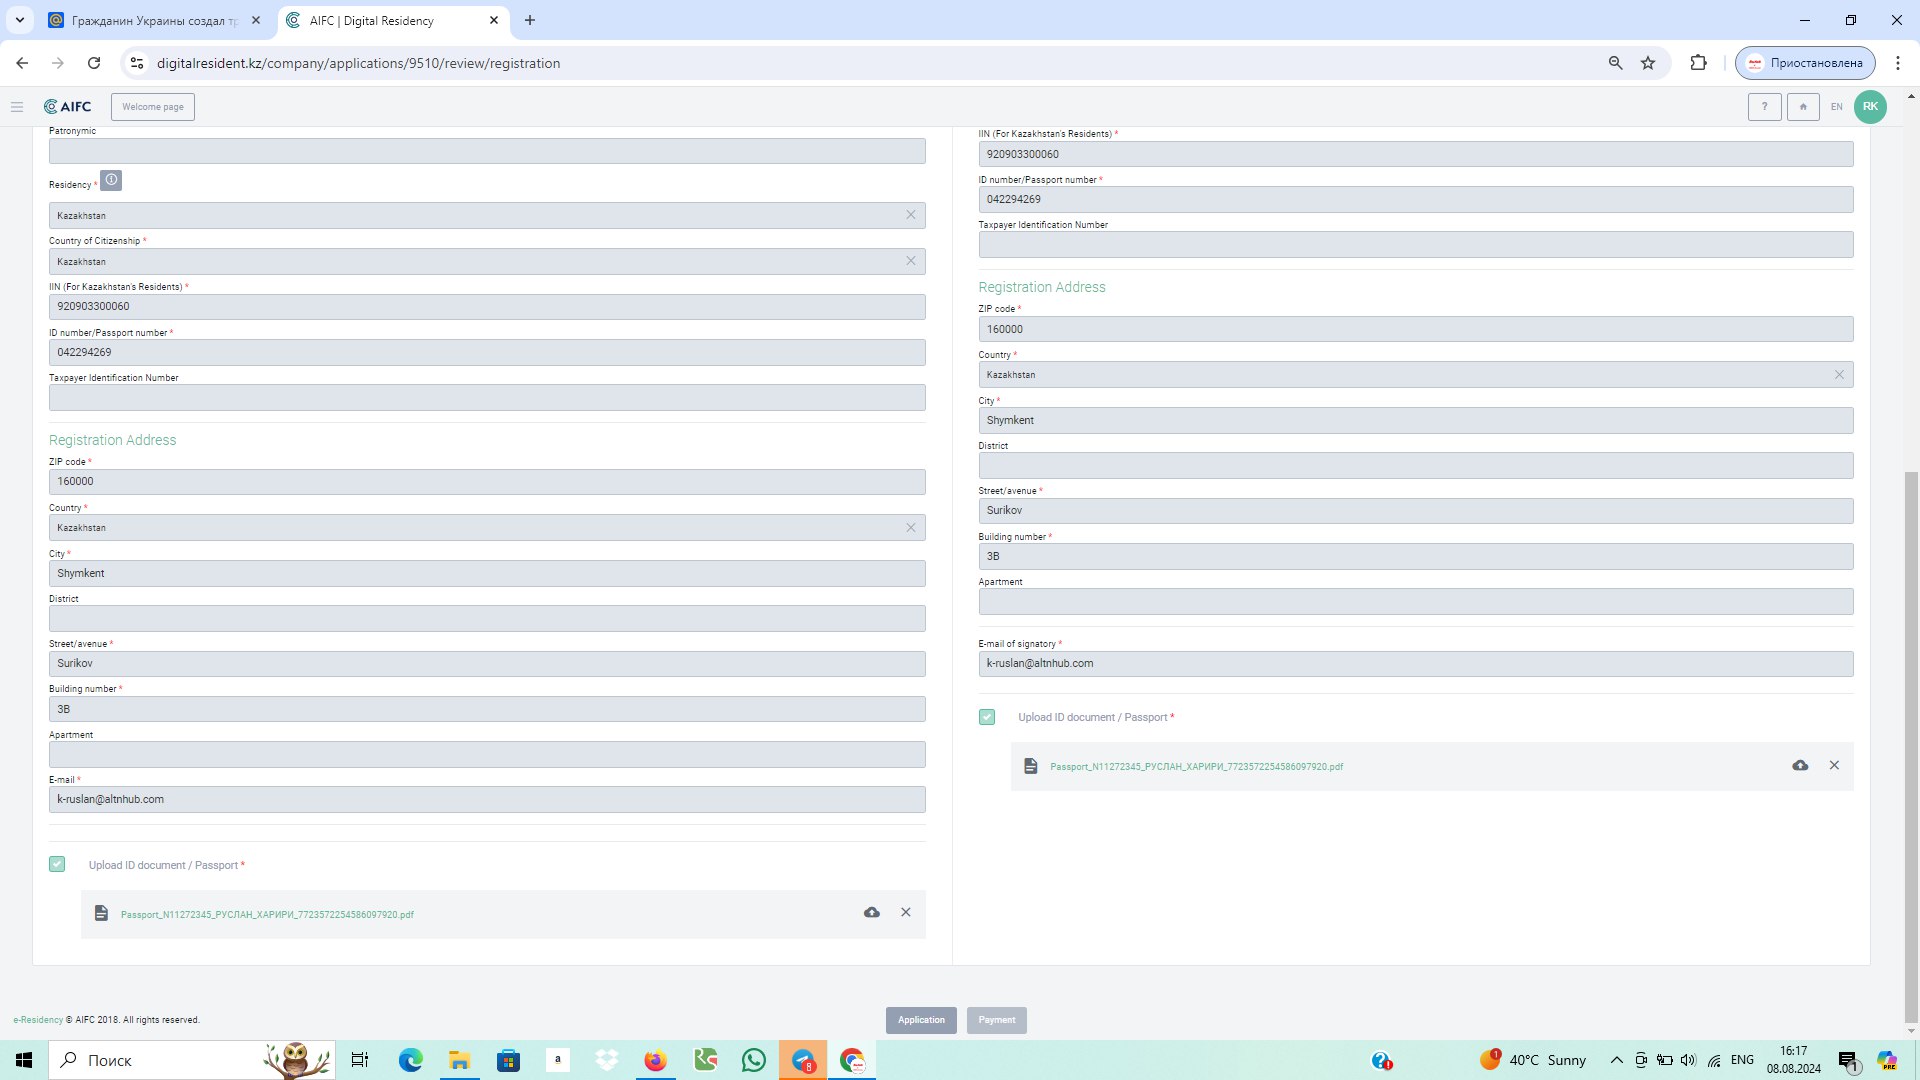Screen dimensions: 1920x1080
Task: Click the help question mark button
Action: pyautogui.click(x=1764, y=107)
